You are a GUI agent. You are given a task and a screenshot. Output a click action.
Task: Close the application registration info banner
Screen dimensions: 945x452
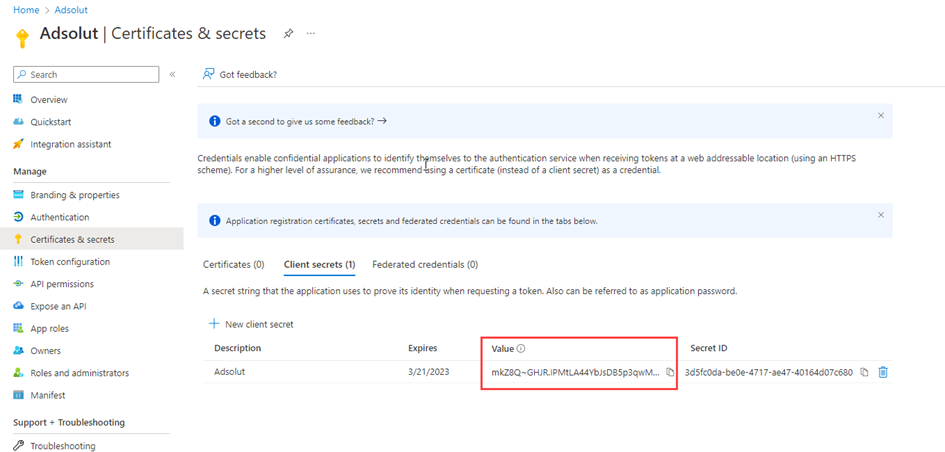coord(881,215)
